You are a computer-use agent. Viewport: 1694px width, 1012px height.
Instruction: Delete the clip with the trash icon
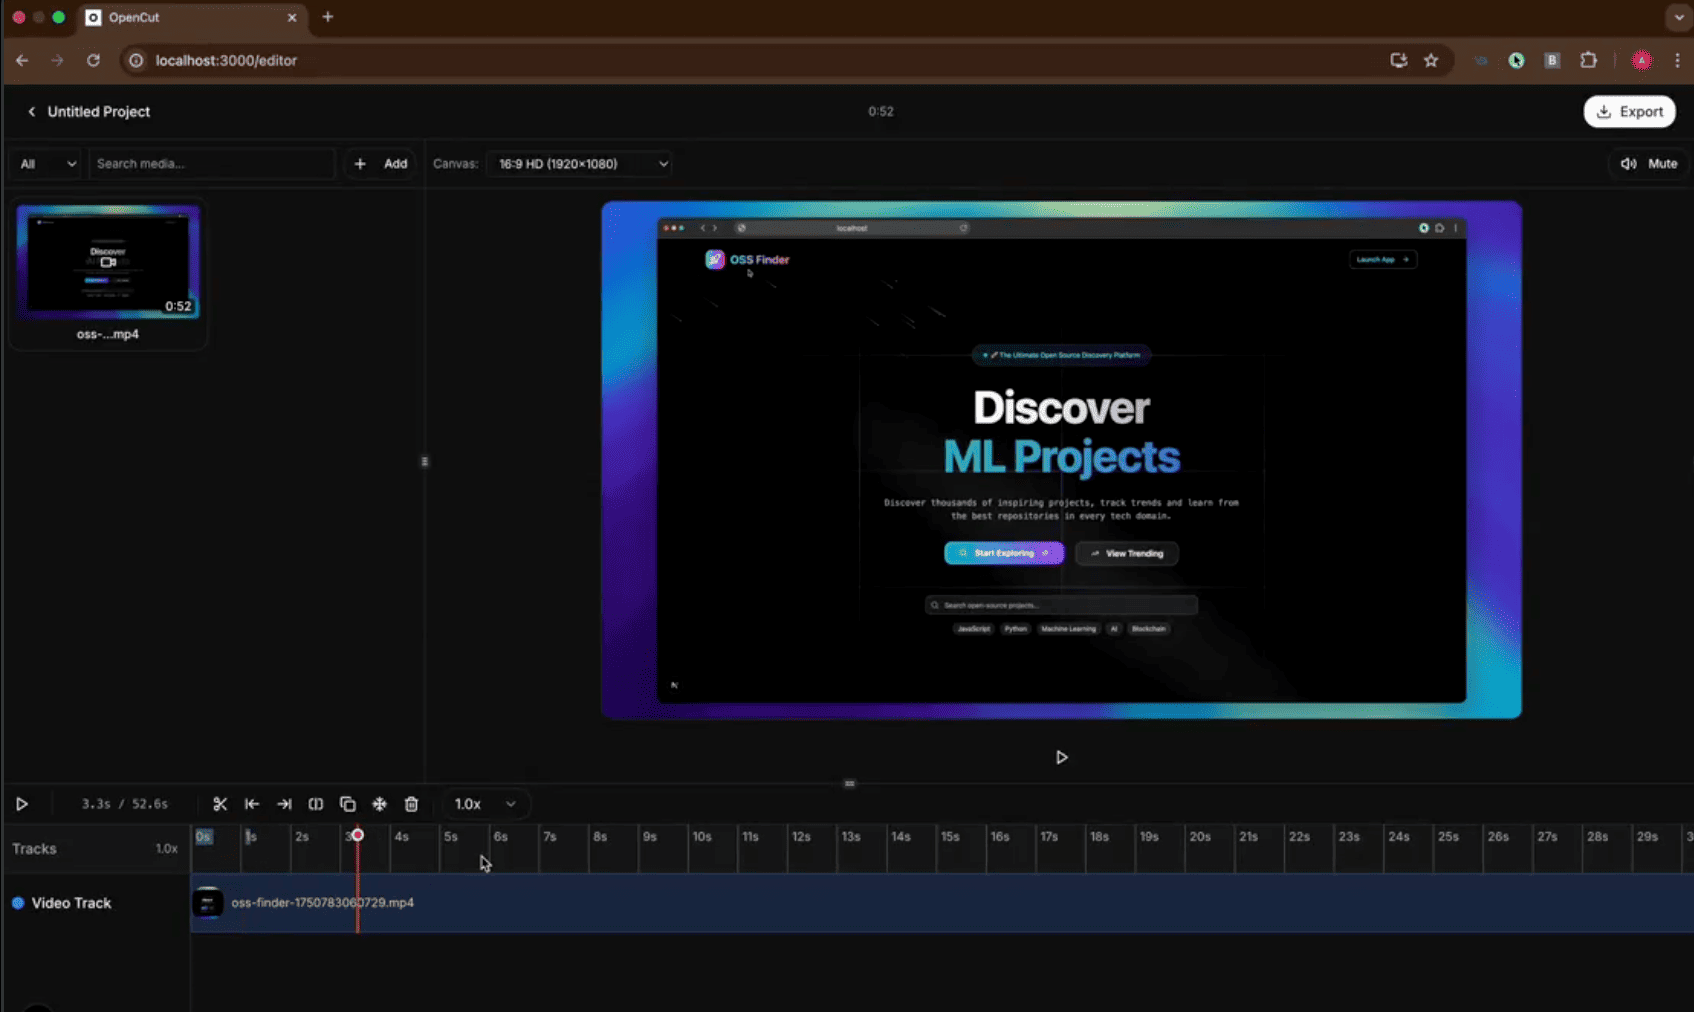pyautogui.click(x=411, y=804)
